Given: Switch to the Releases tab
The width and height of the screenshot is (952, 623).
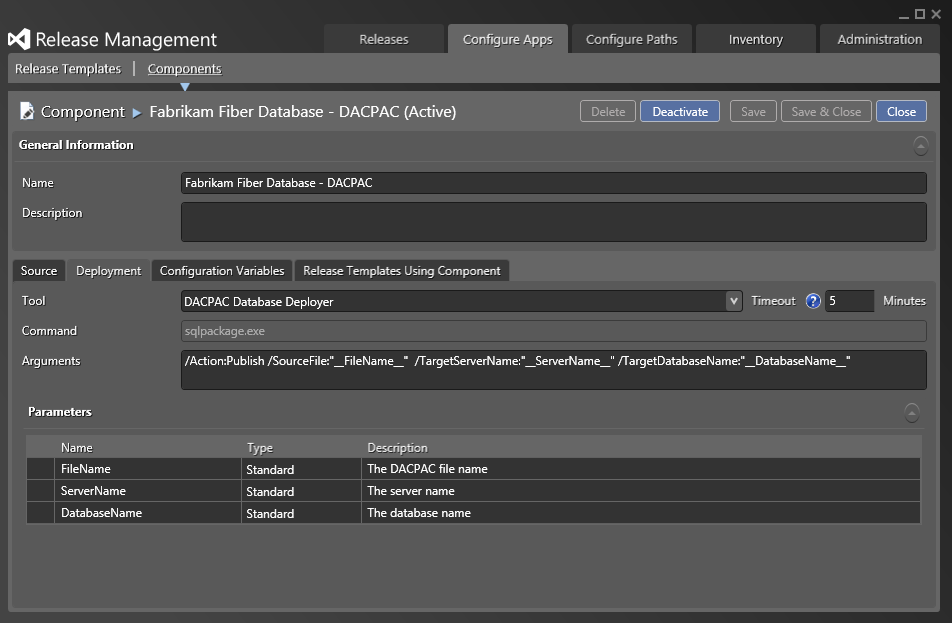Looking at the screenshot, I should pos(384,39).
